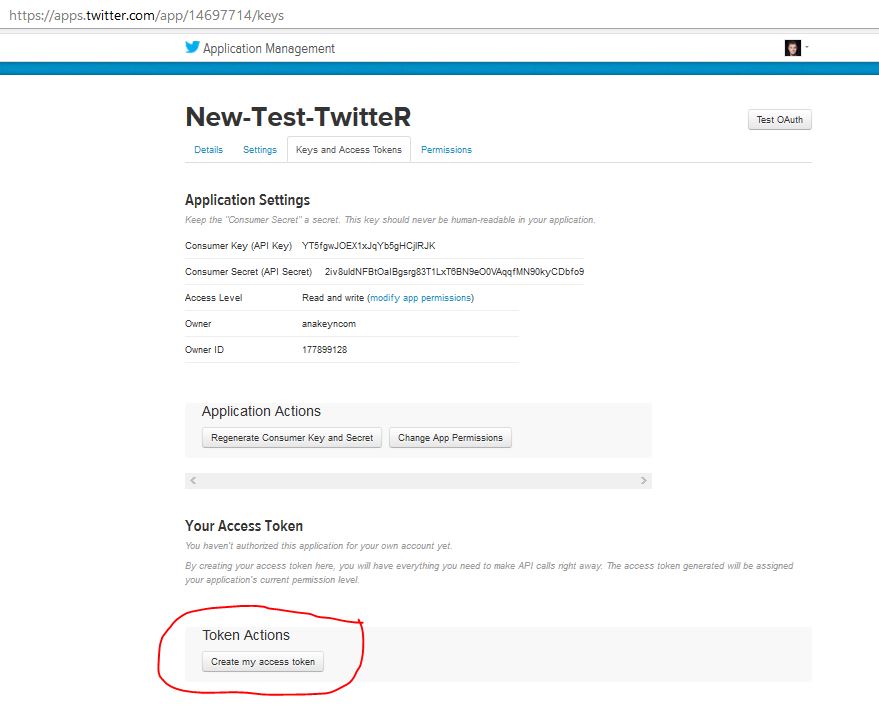This screenshot has height=706, width=879.
Task: Go to the Permissions tab
Action: 446,150
